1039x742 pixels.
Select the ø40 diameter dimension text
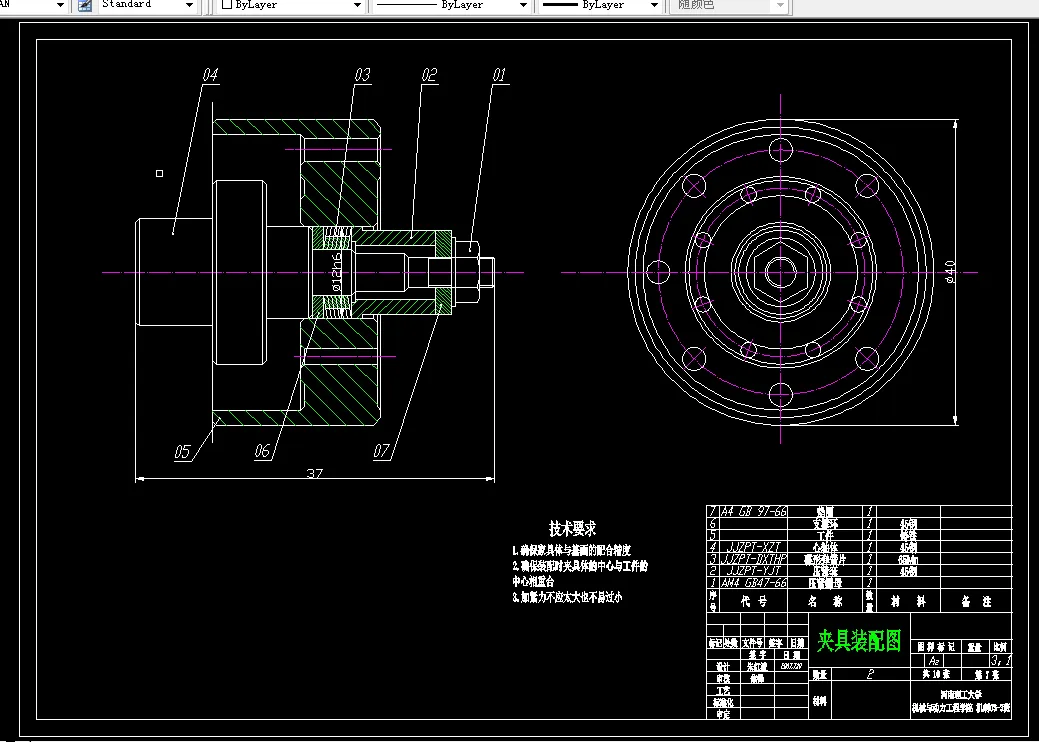(949, 270)
